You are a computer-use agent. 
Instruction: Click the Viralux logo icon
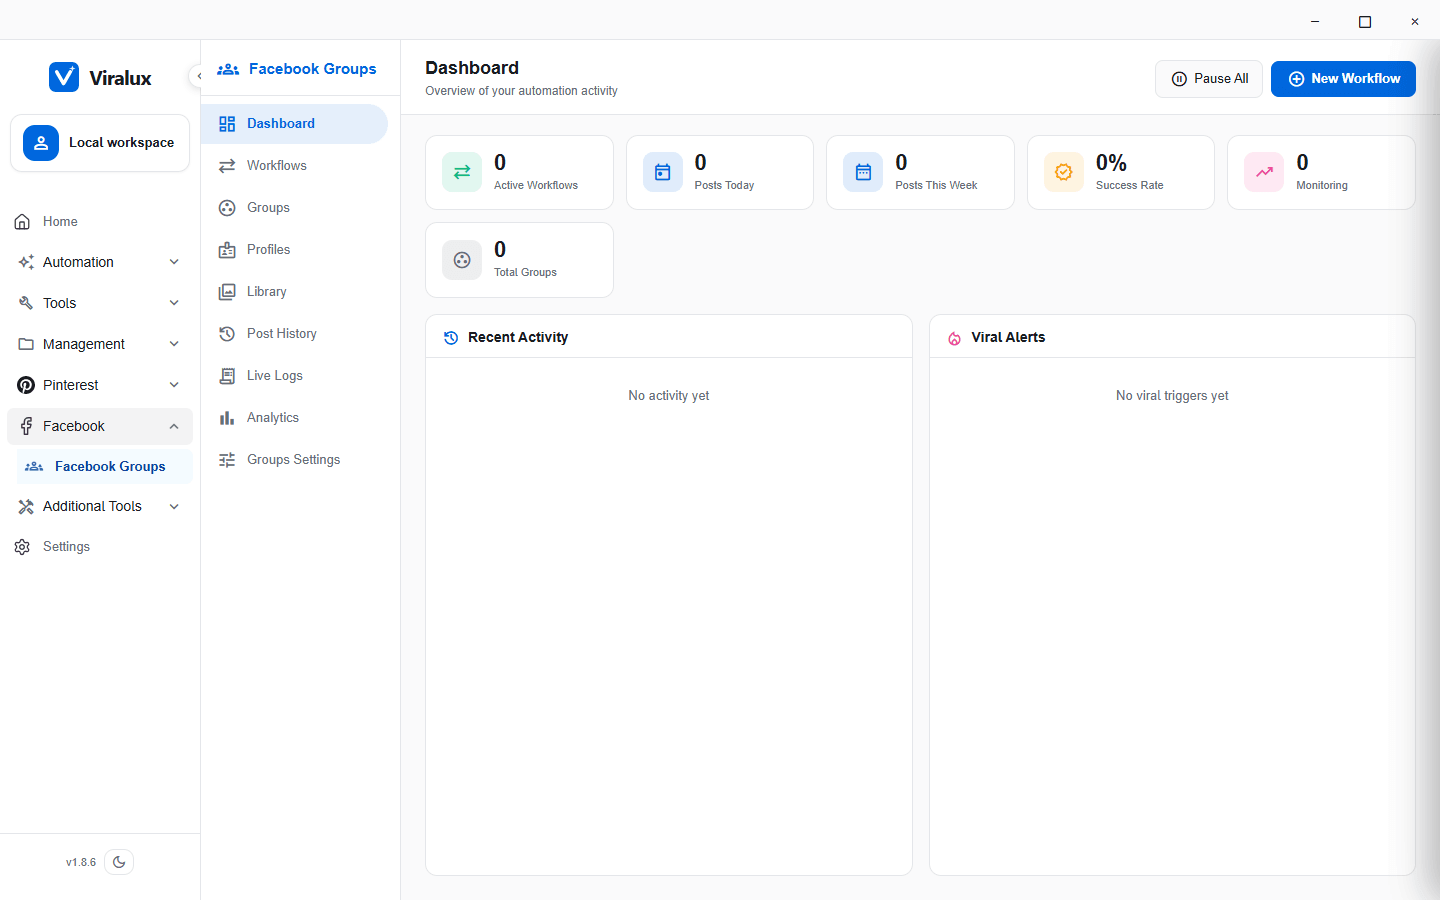pos(64,77)
